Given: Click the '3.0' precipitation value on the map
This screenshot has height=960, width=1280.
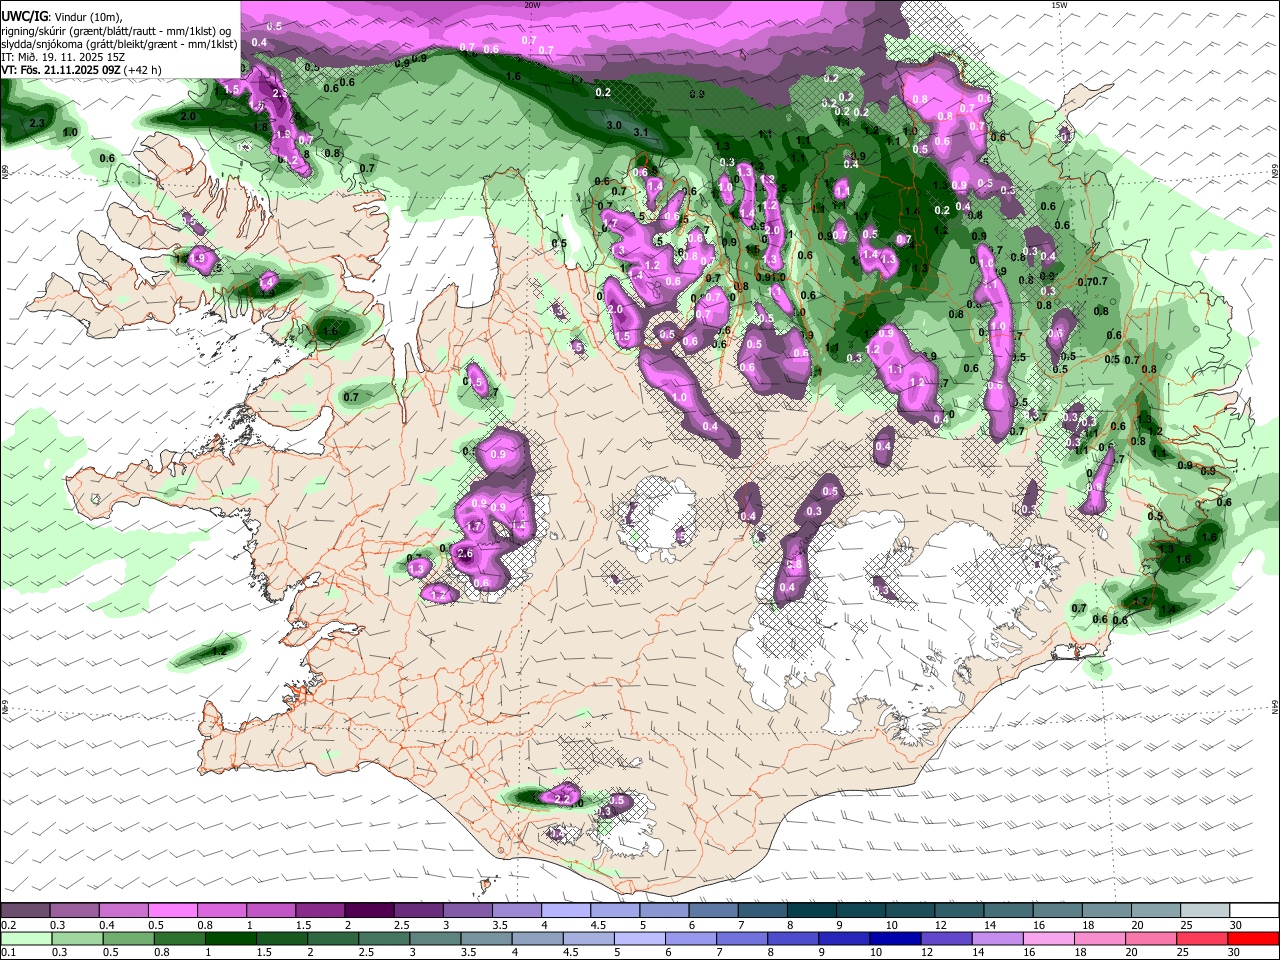Looking at the screenshot, I should [614, 126].
